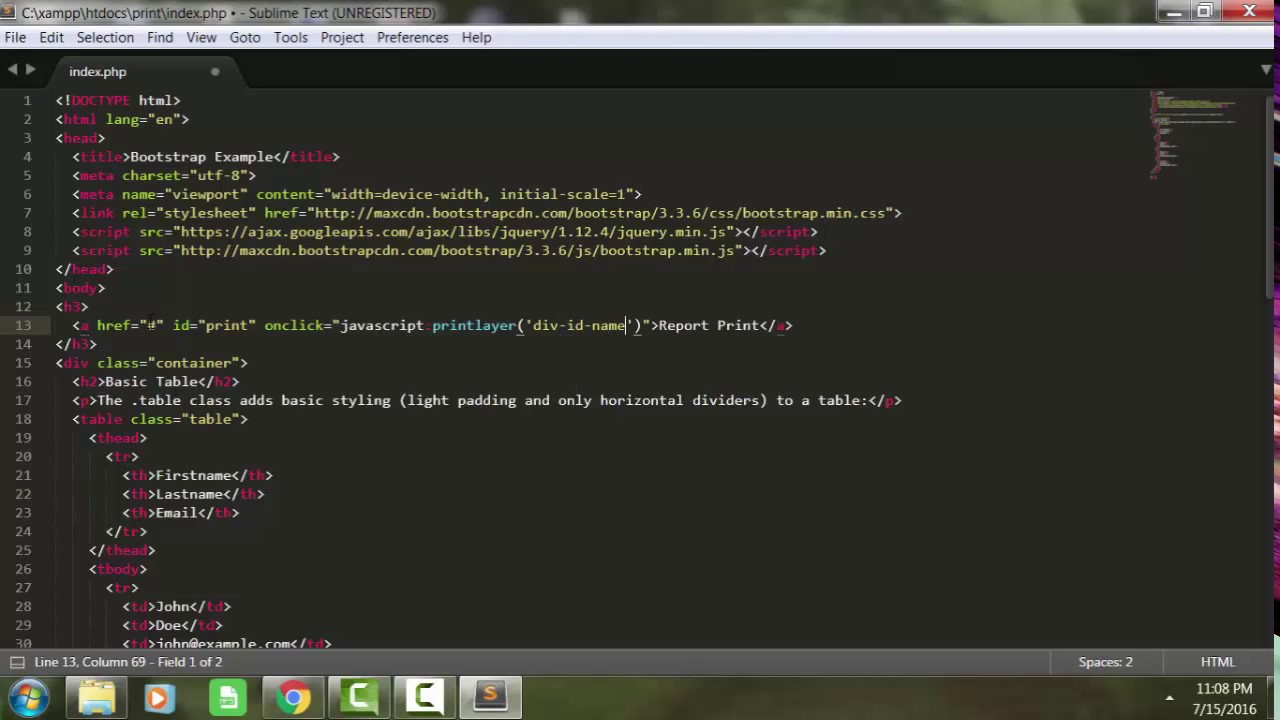
Task: Show hidden system tray icons
Action: (x=1169, y=698)
